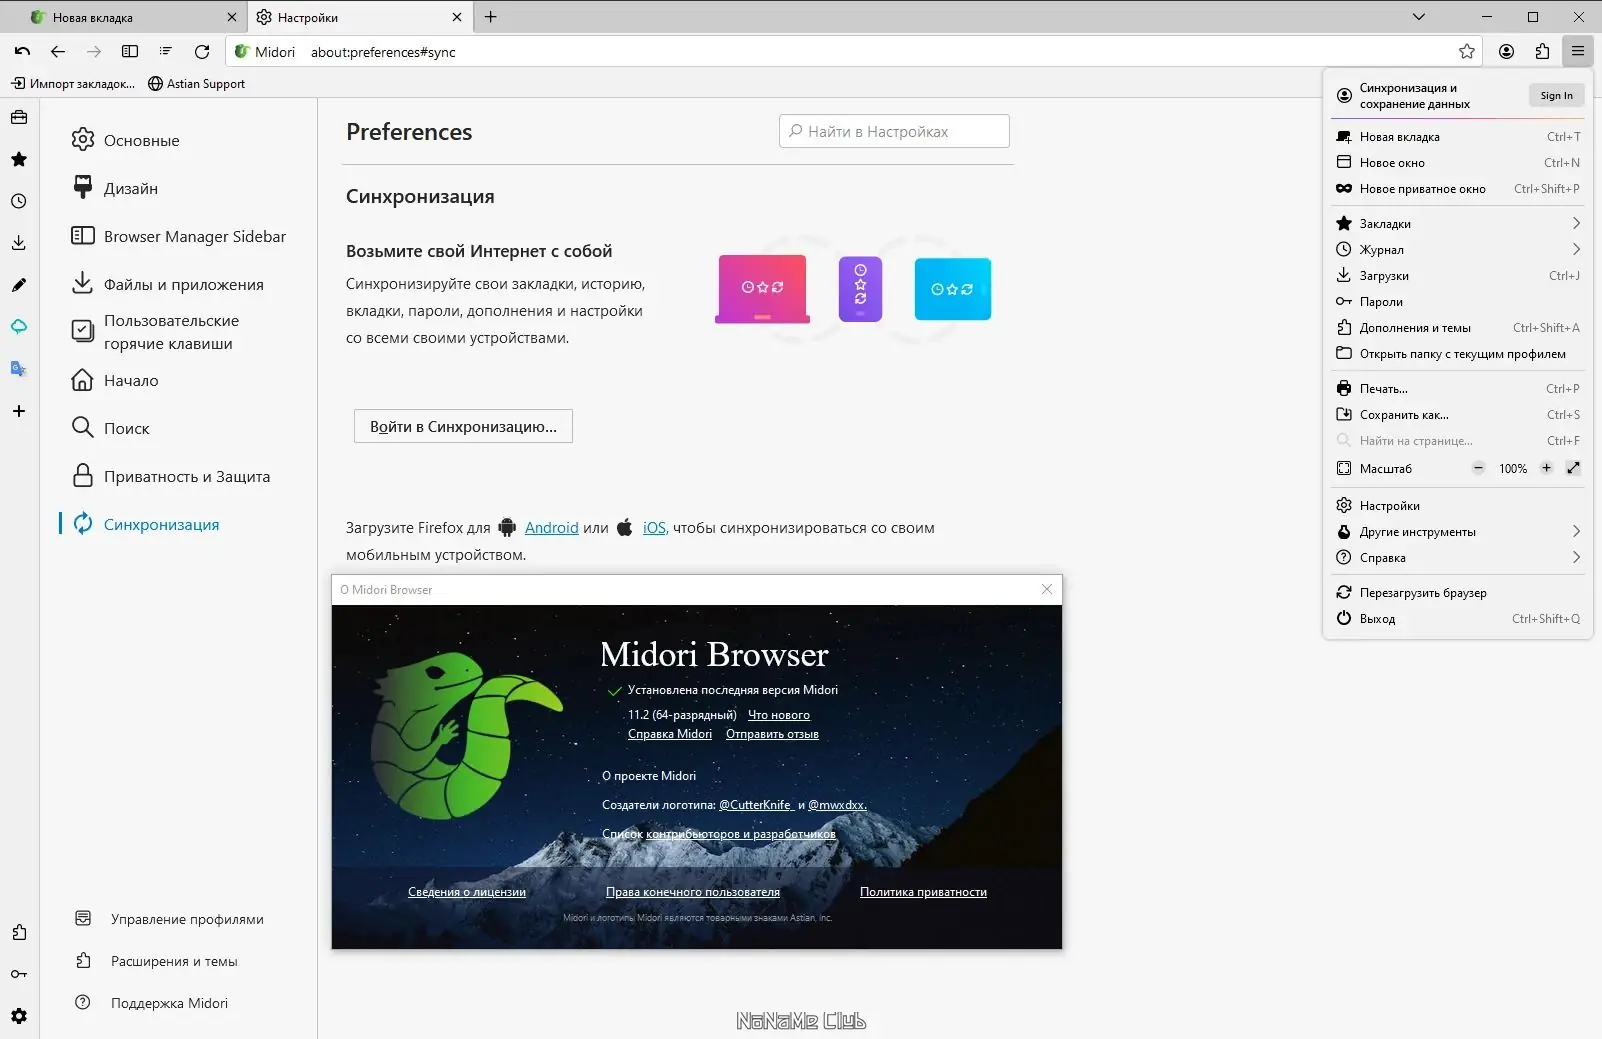The width and height of the screenshot is (1602, 1039).
Task: Open Справка Midori link
Action: 670,734
